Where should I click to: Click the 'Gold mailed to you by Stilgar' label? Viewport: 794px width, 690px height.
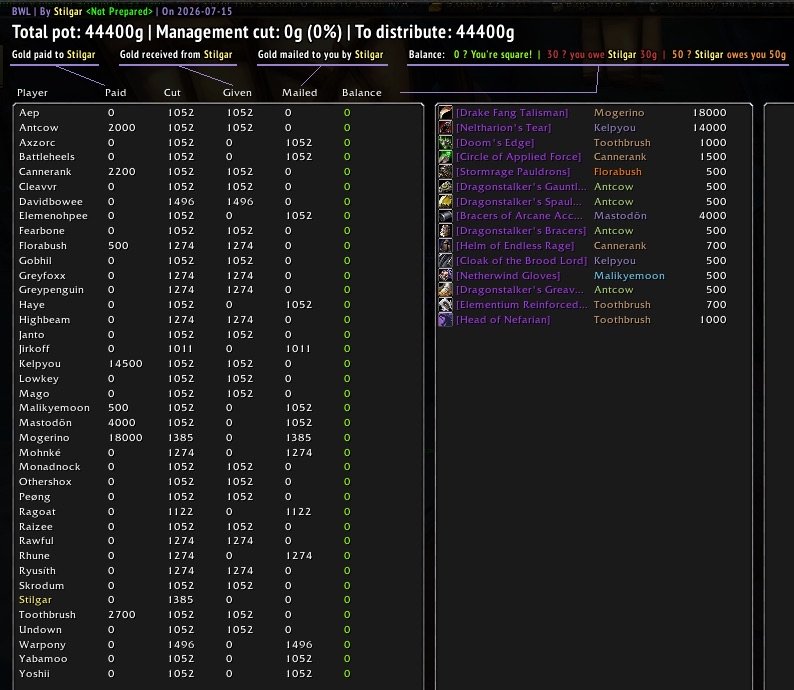pyautogui.click(x=321, y=54)
